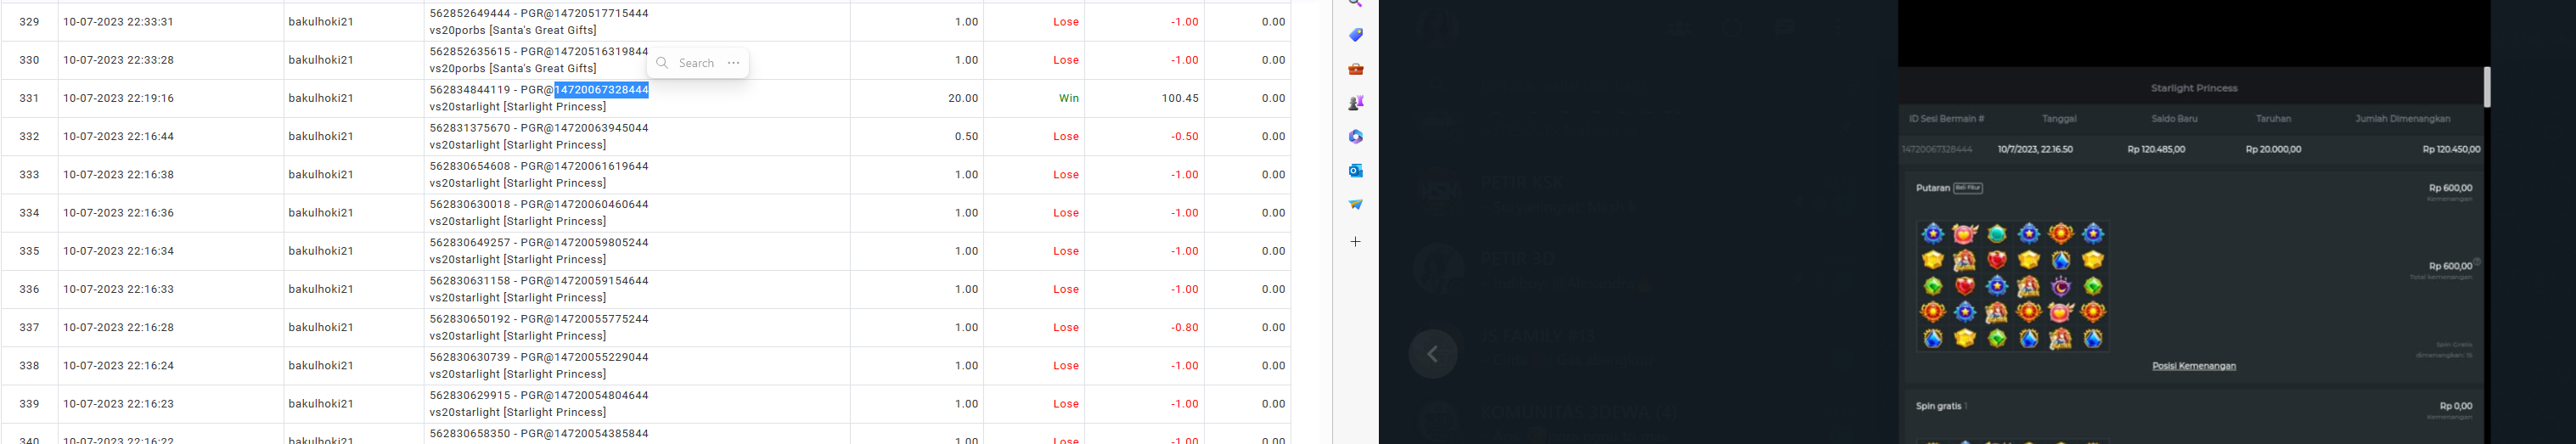Click Saldo Baru column header
The width and height of the screenshot is (2576, 444).
click(2174, 119)
